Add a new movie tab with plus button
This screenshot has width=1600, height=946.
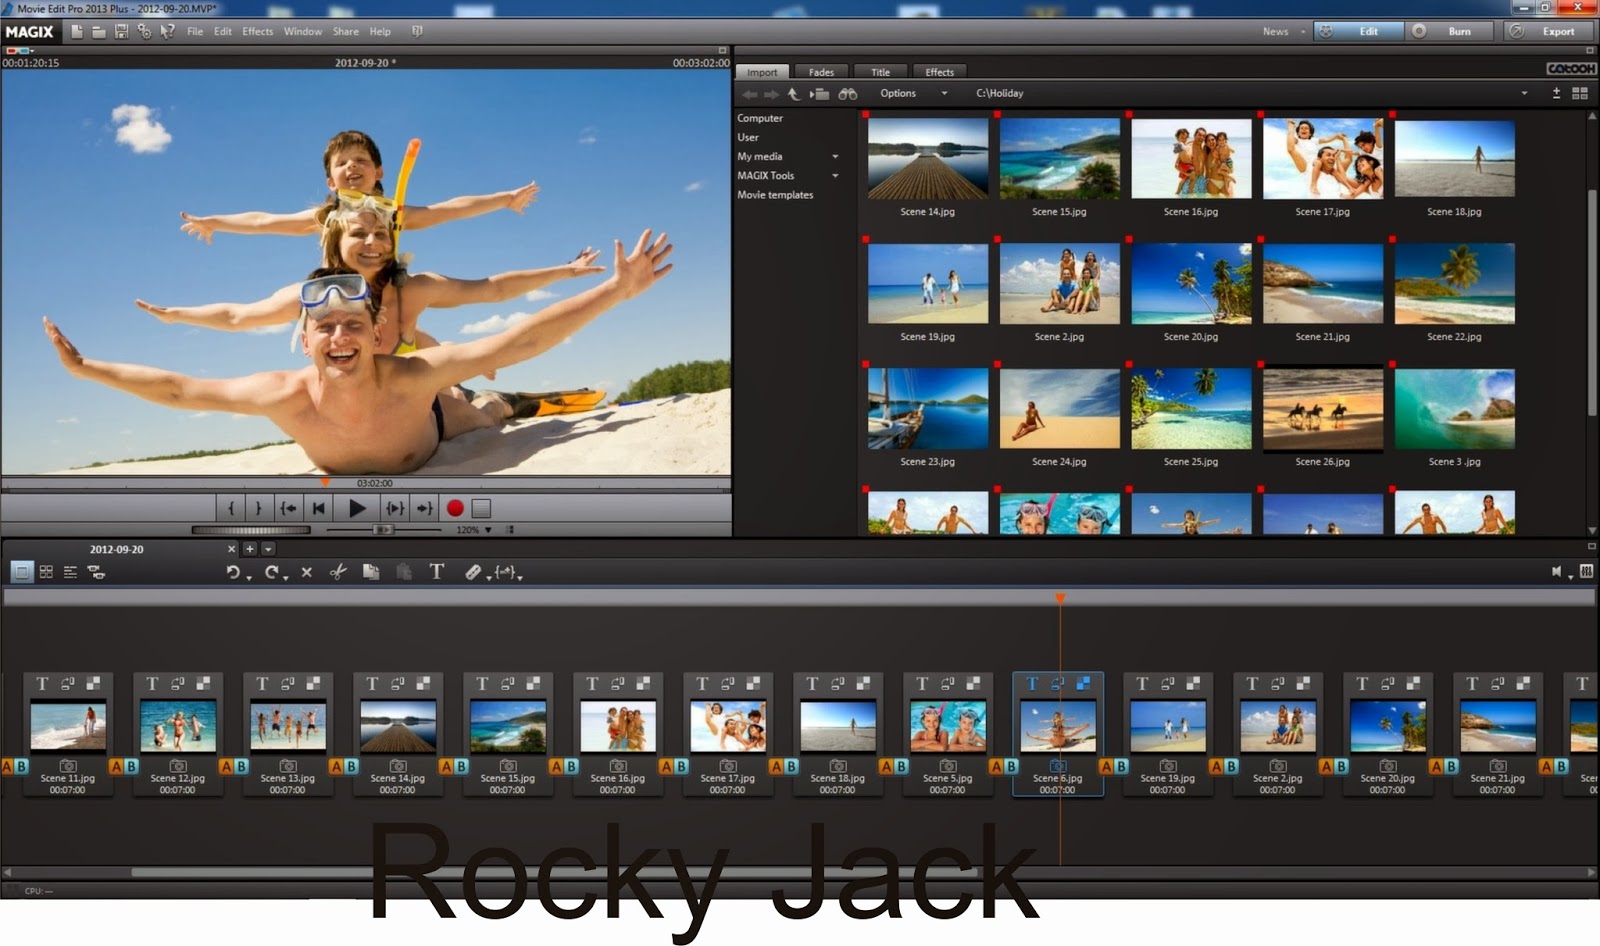250,549
